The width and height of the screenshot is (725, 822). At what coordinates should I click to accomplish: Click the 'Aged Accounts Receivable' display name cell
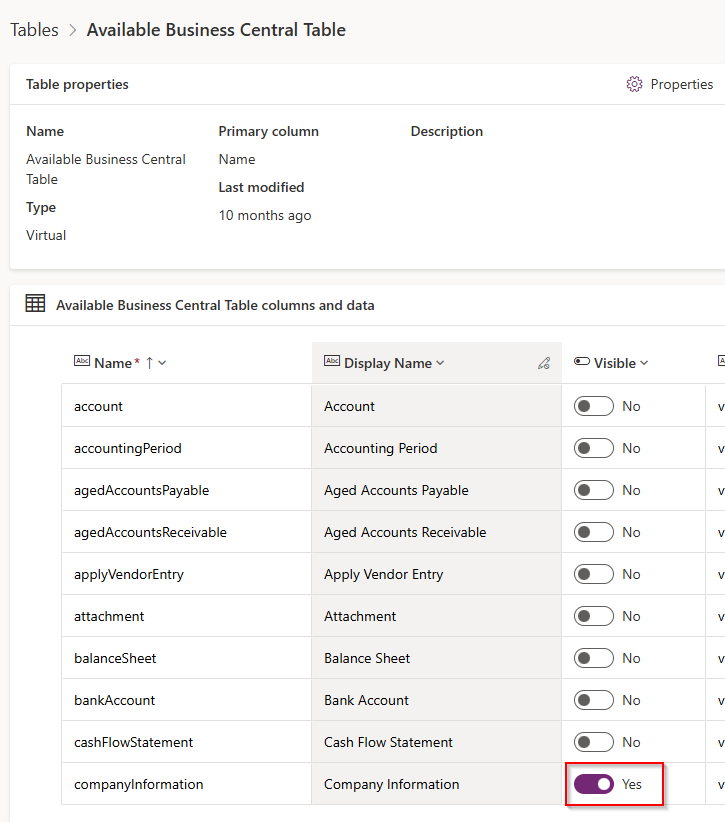pos(437,532)
